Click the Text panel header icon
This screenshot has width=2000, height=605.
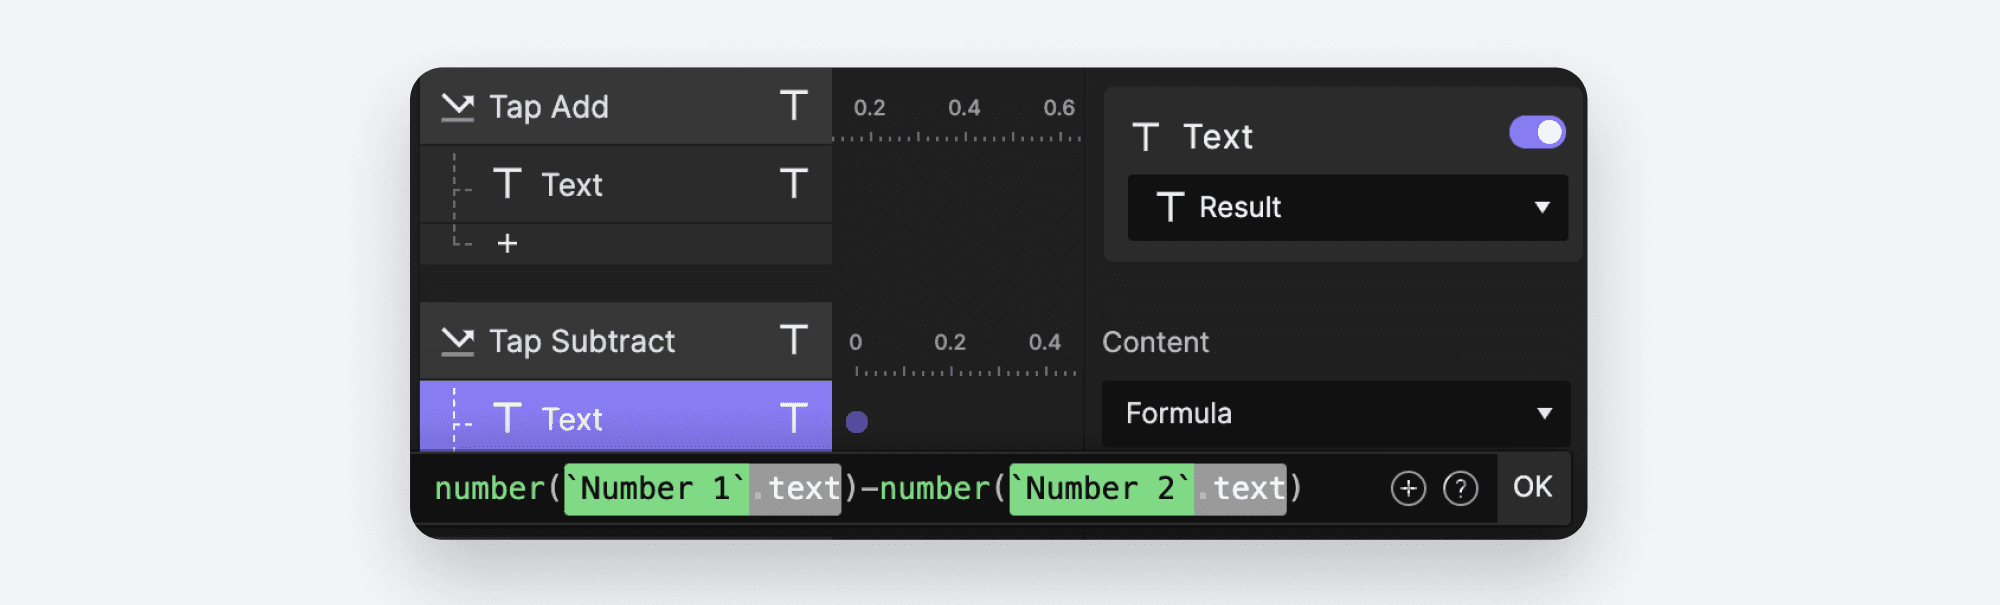(x=1147, y=137)
